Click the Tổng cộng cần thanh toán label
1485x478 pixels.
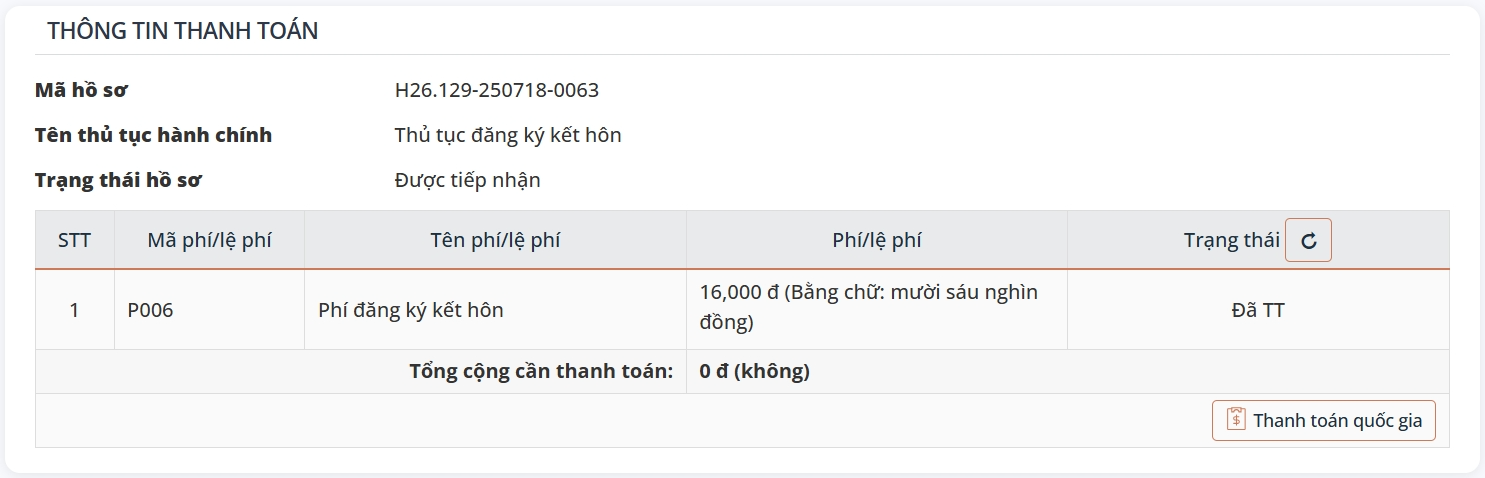[x=541, y=372]
